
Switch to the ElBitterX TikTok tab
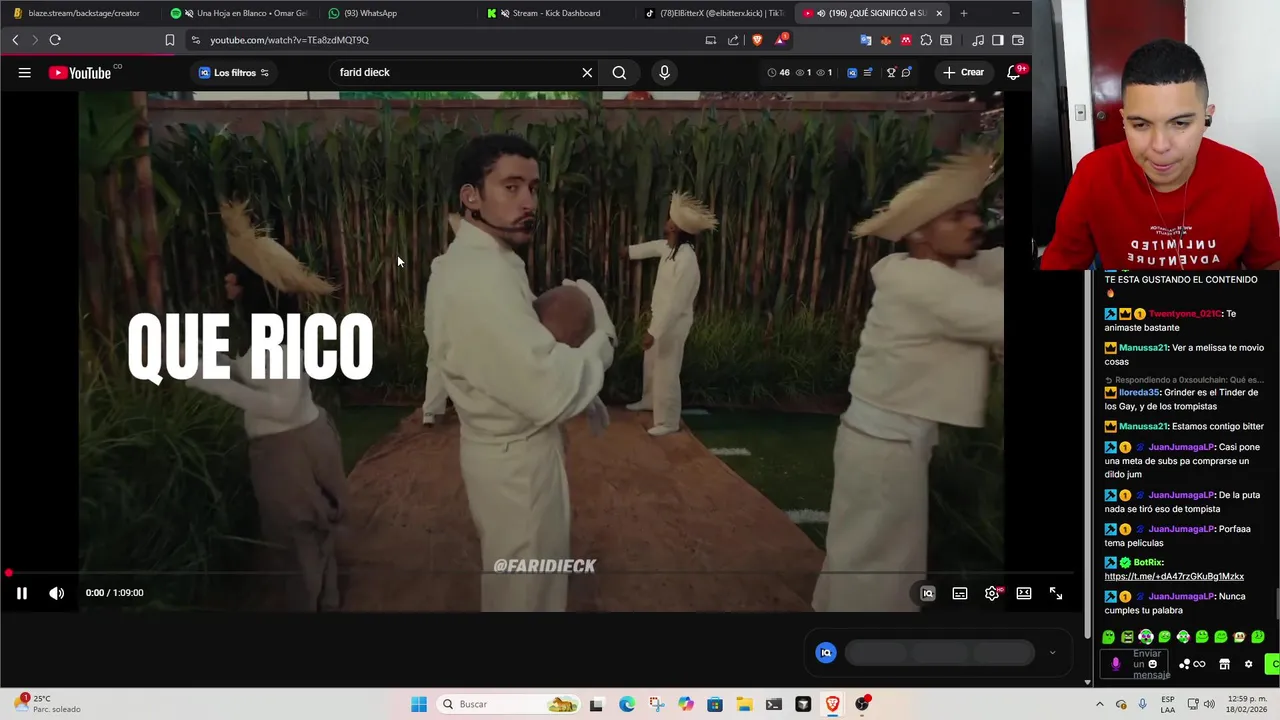(x=713, y=13)
